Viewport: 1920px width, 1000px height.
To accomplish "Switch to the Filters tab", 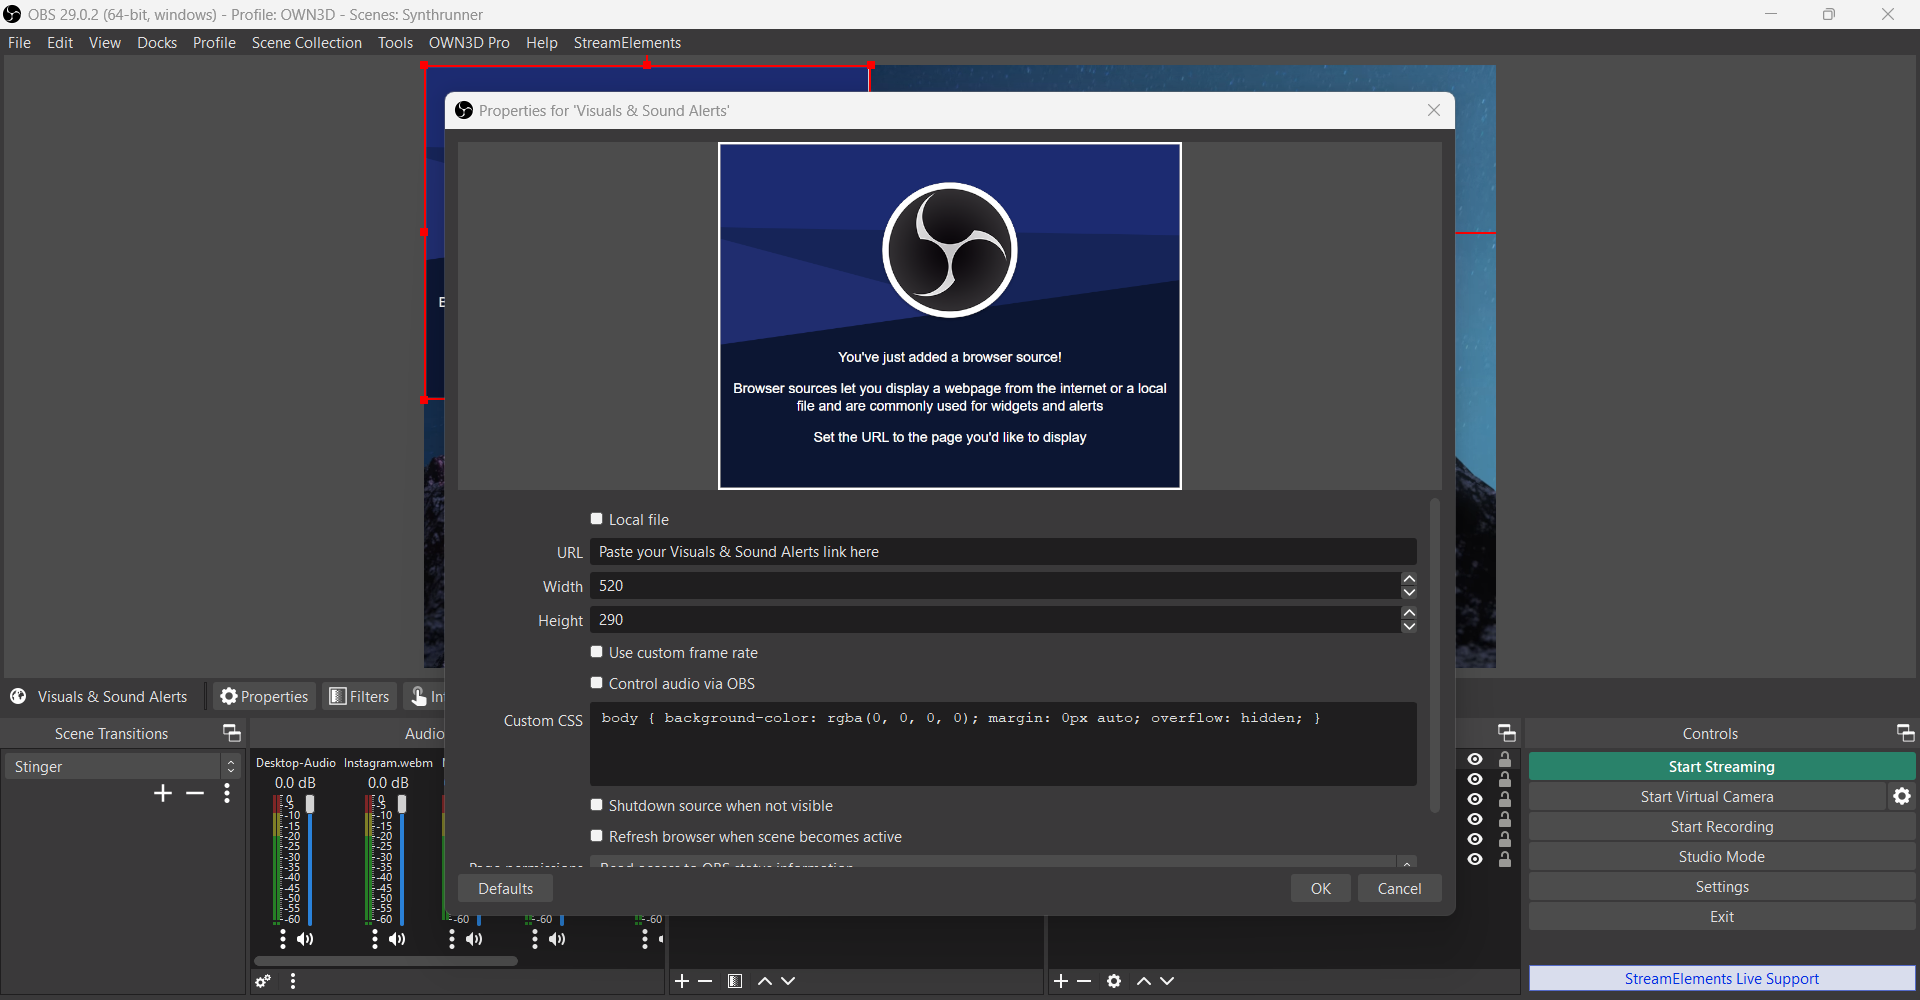I will click(x=359, y=696).
